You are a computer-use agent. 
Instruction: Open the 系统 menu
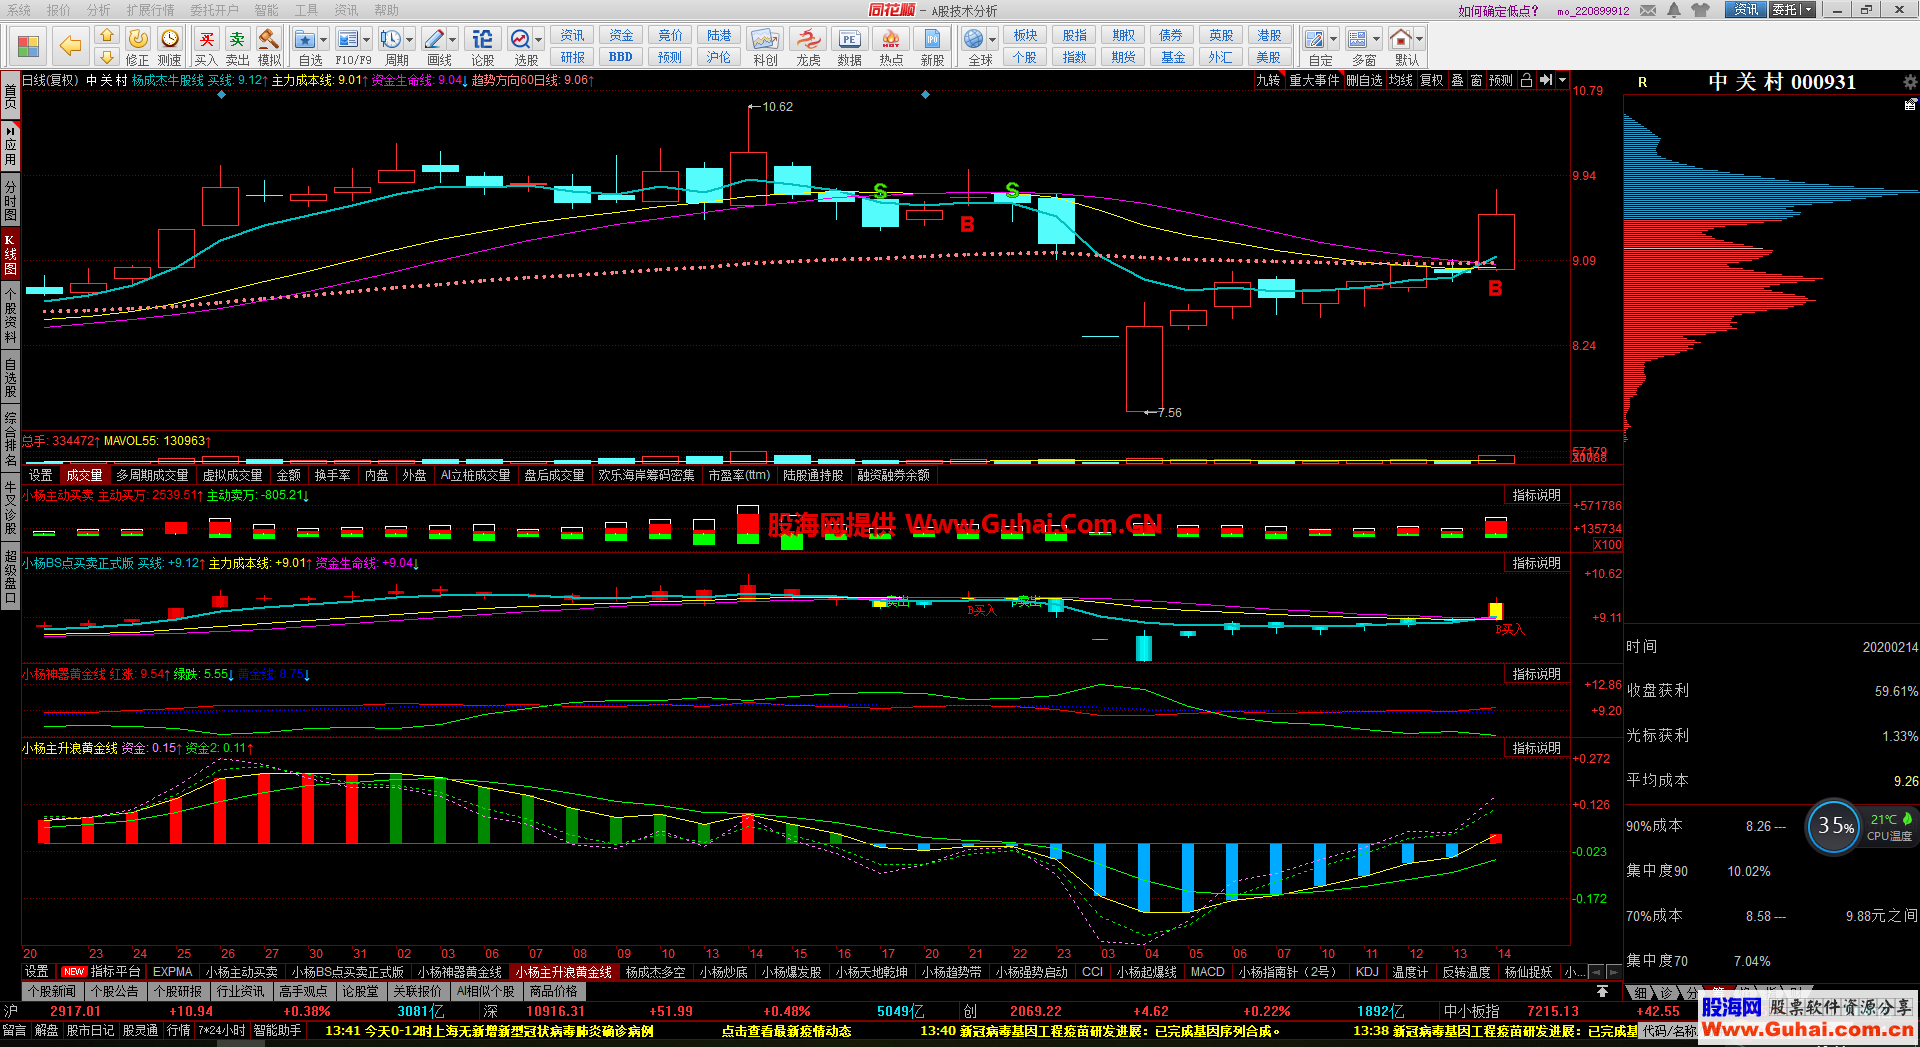[x=19, y=10]
